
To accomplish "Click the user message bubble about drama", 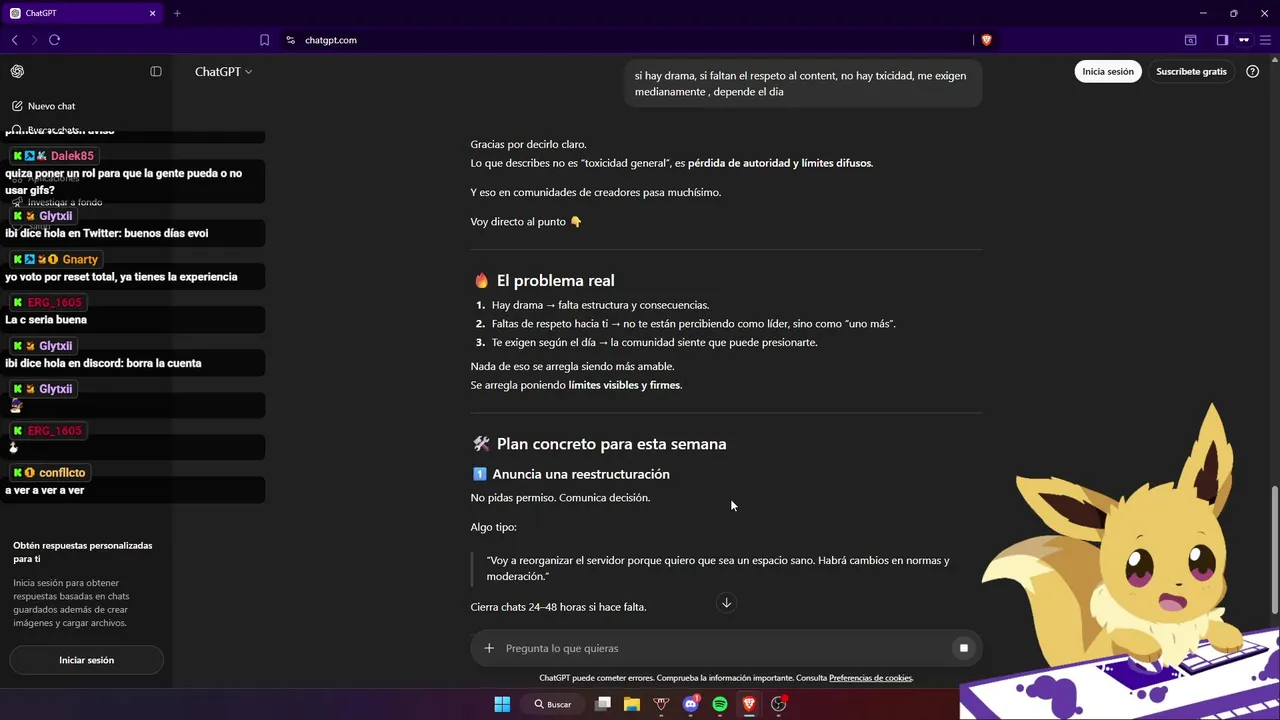I will coord(801,83).
